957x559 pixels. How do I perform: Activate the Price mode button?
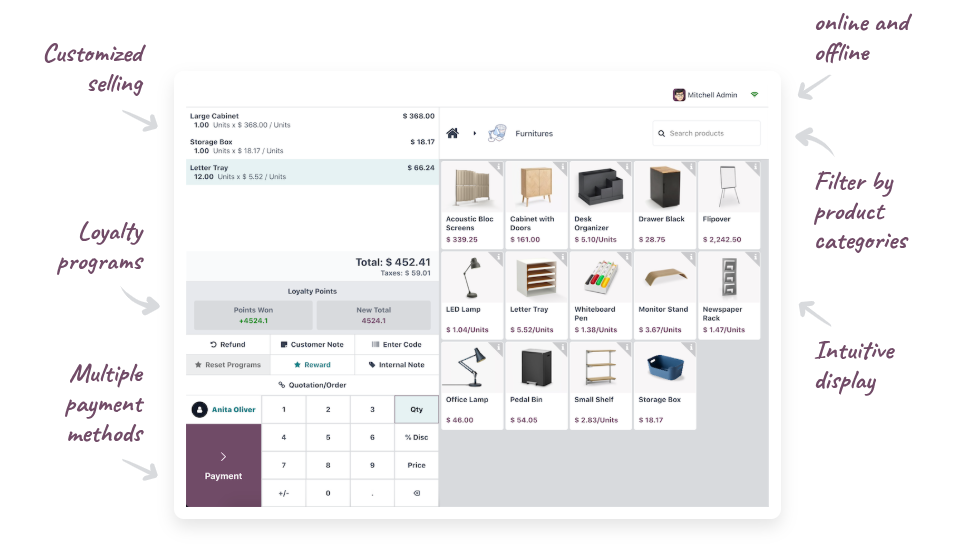pos(416,465)
